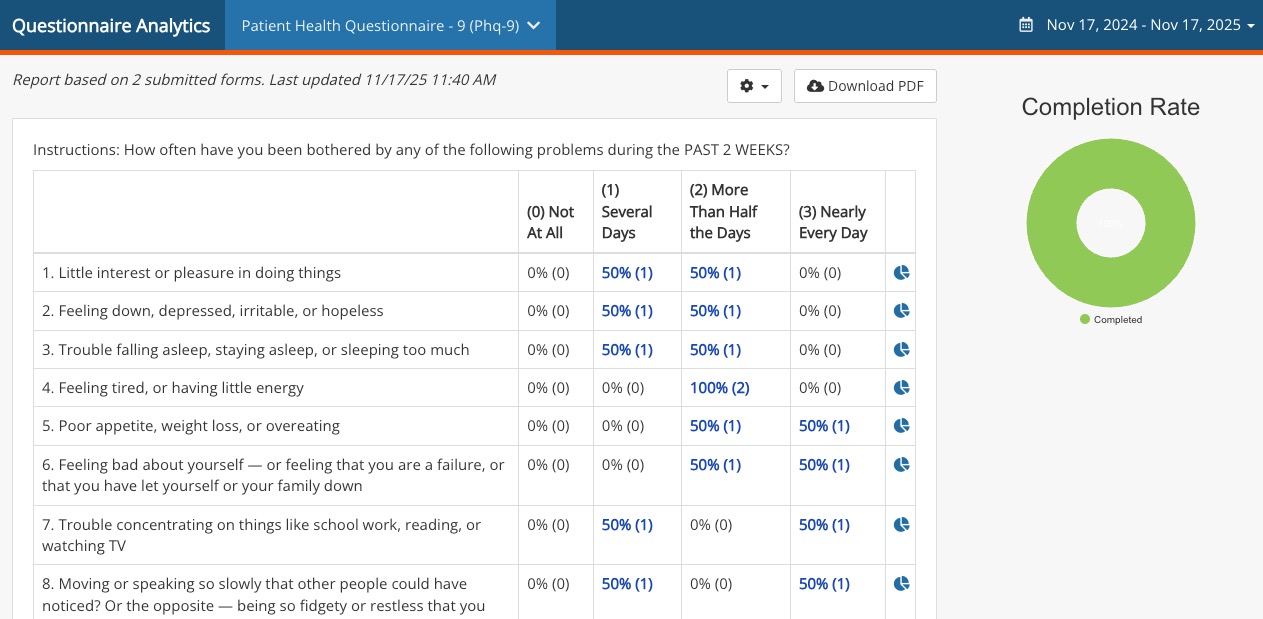Open 100% (2) responses for Feeling tired

tap(720, 388)
